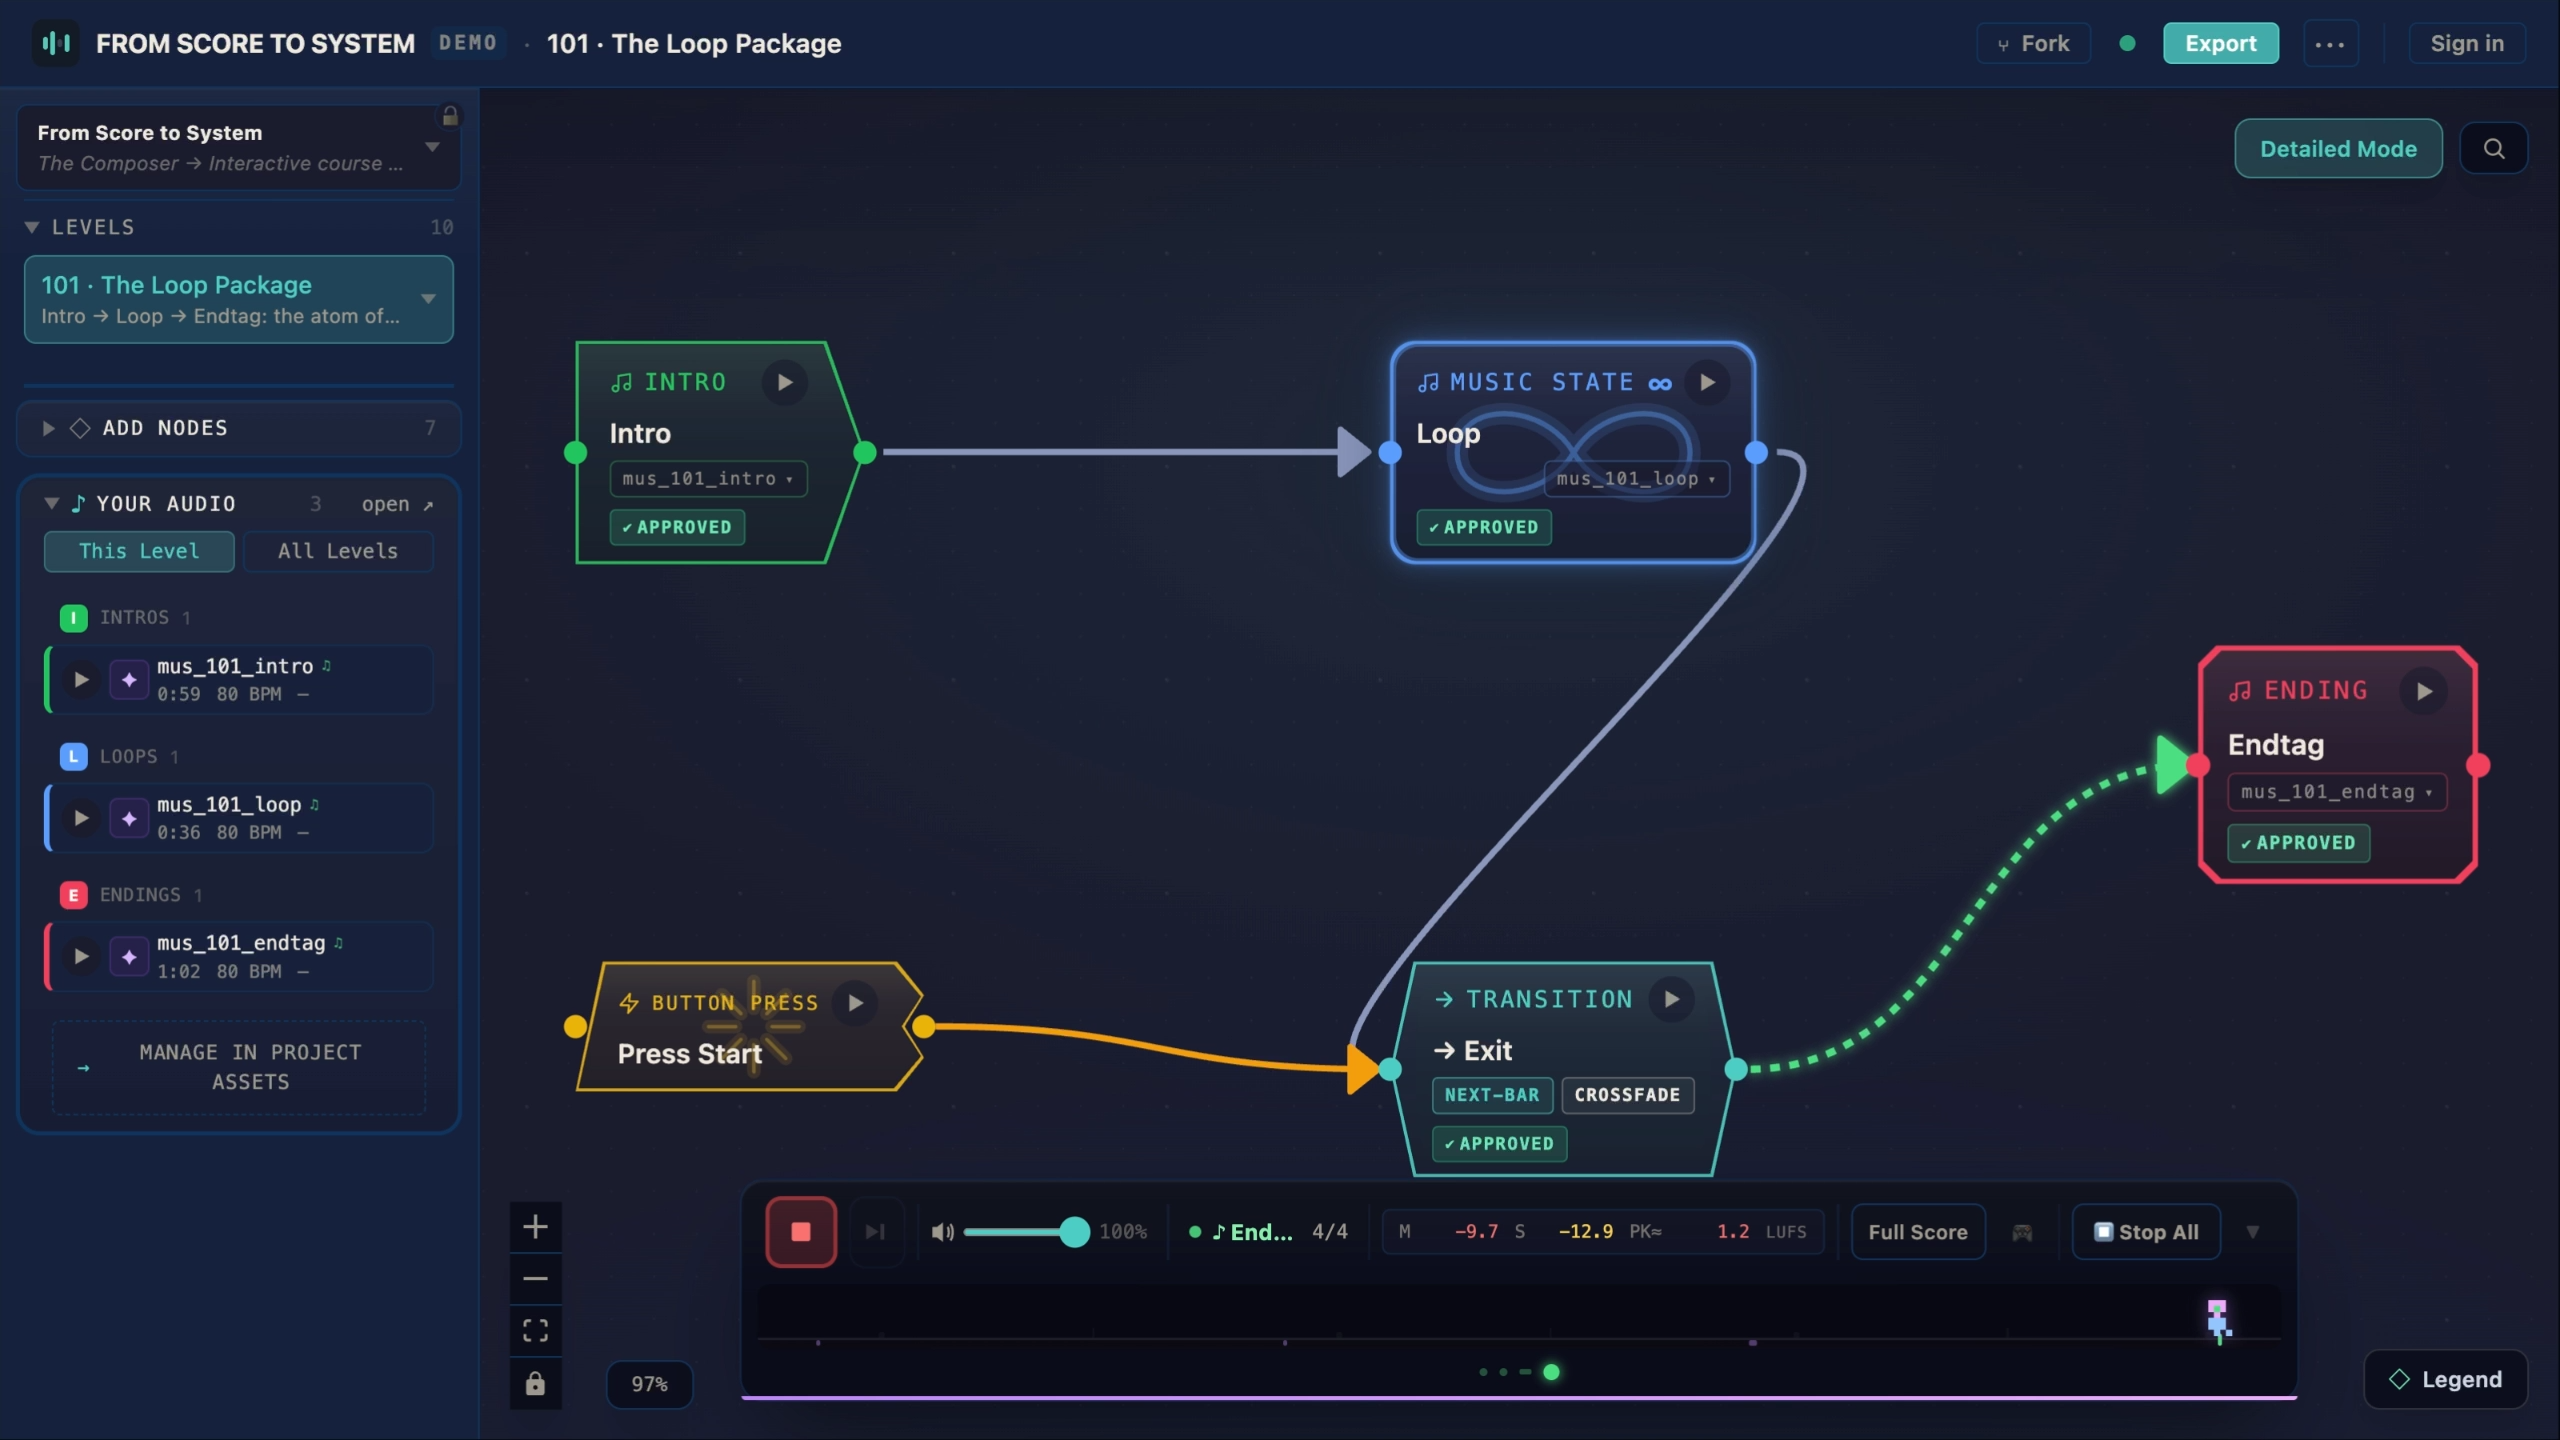Toggle the Intro node APPROVED badge
Image resolution: width=2560 pixels, height=1440 pixels.
click(677, 527)
